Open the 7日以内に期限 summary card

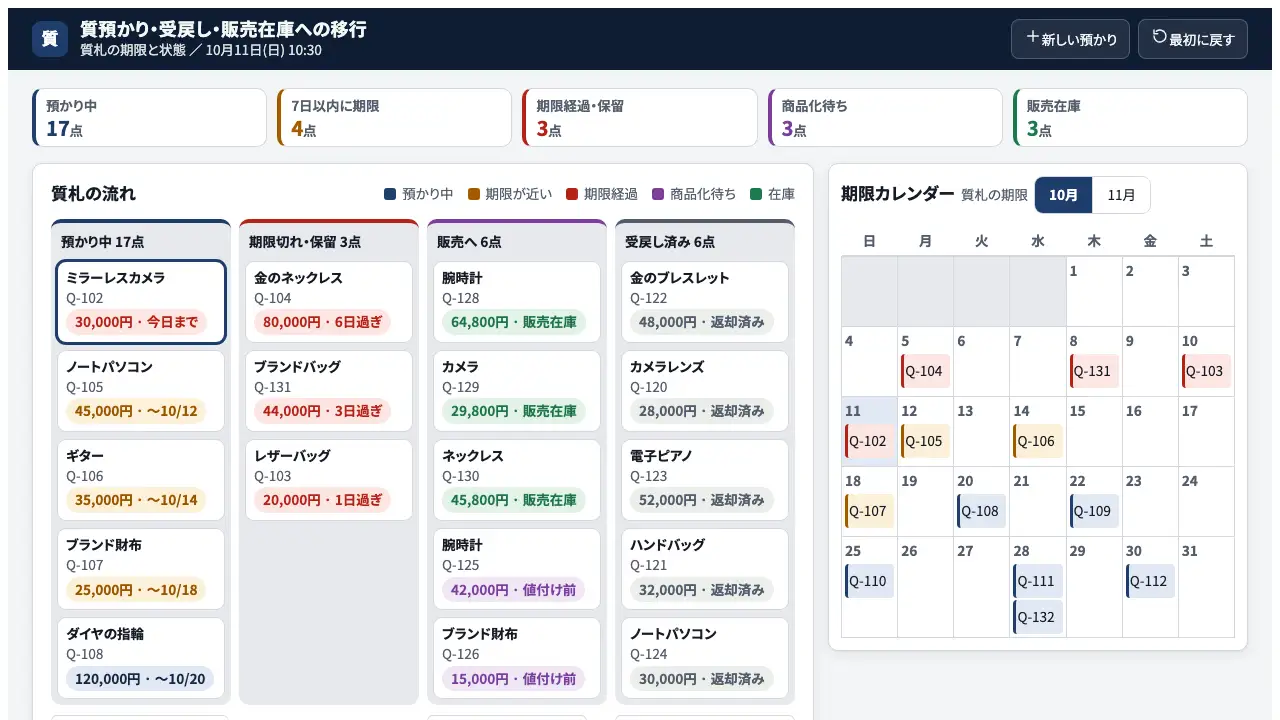pos(395,118)
